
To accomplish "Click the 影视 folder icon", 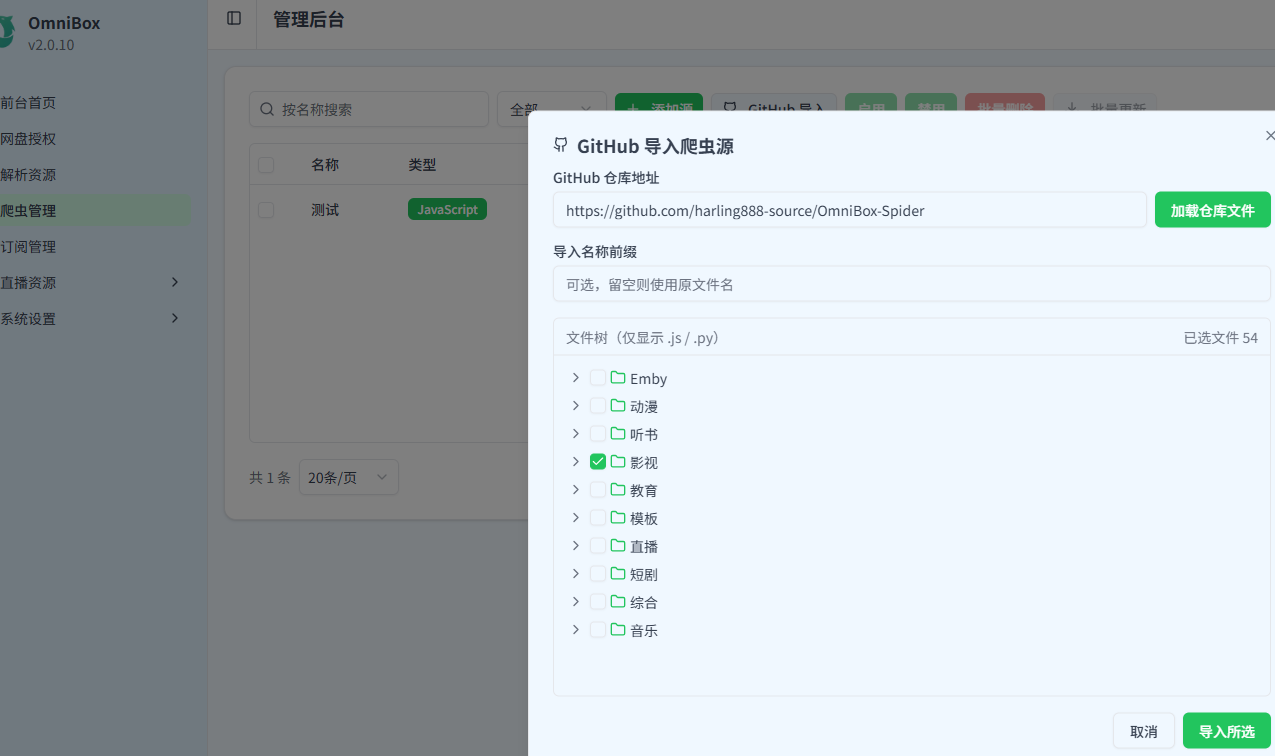I will coord(618,462).
